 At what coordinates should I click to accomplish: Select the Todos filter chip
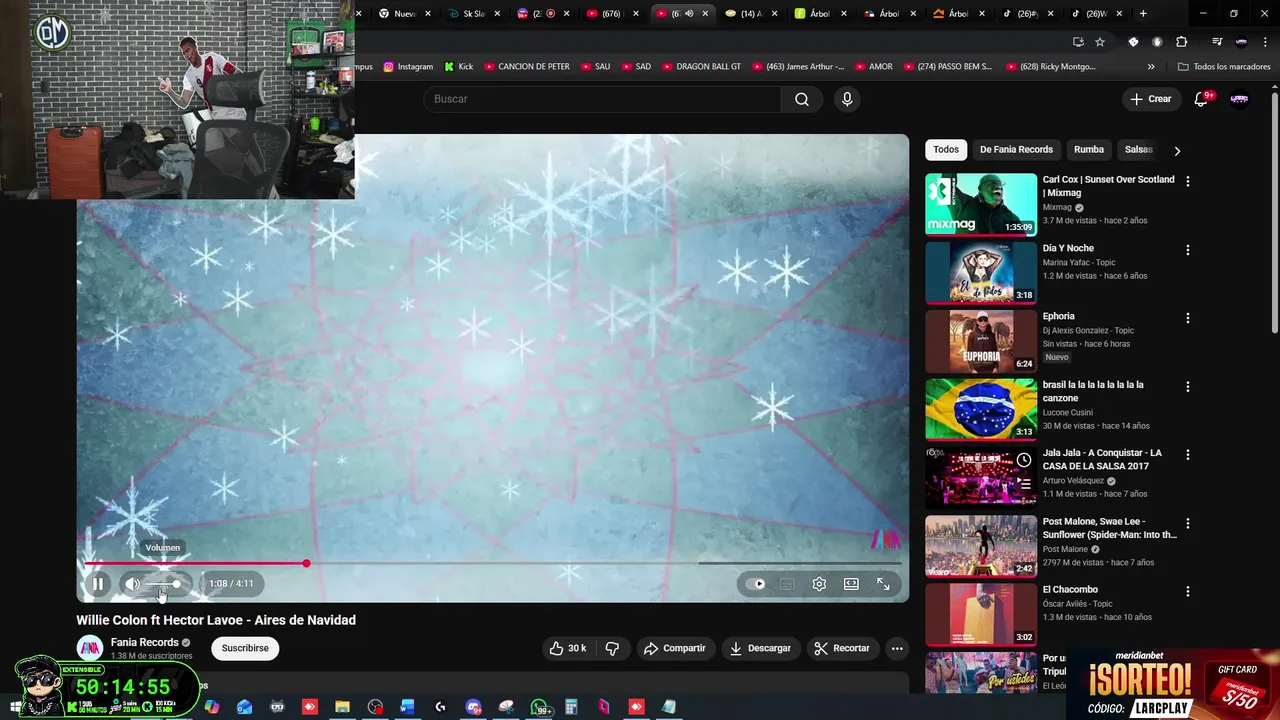(x=946, y=150)
